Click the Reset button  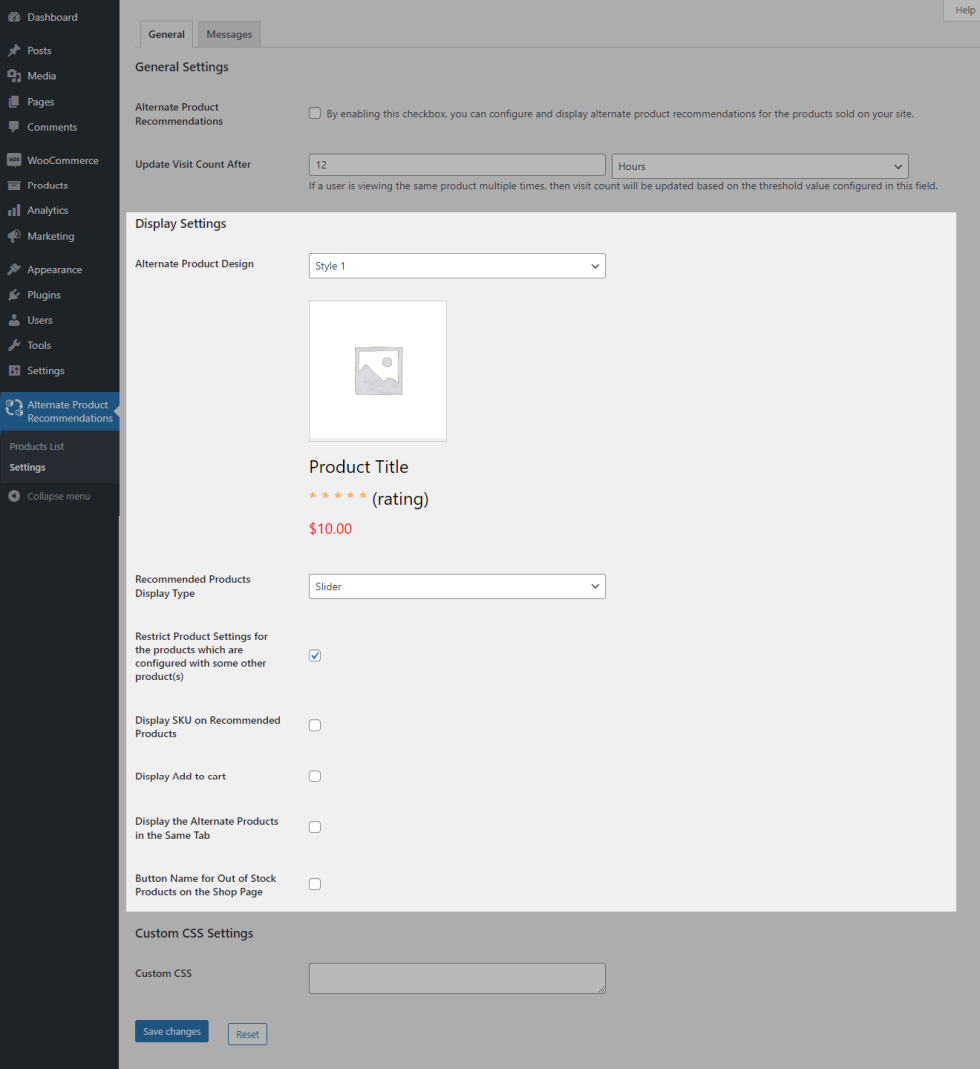pyautogui.click(x=248, y=1034)
